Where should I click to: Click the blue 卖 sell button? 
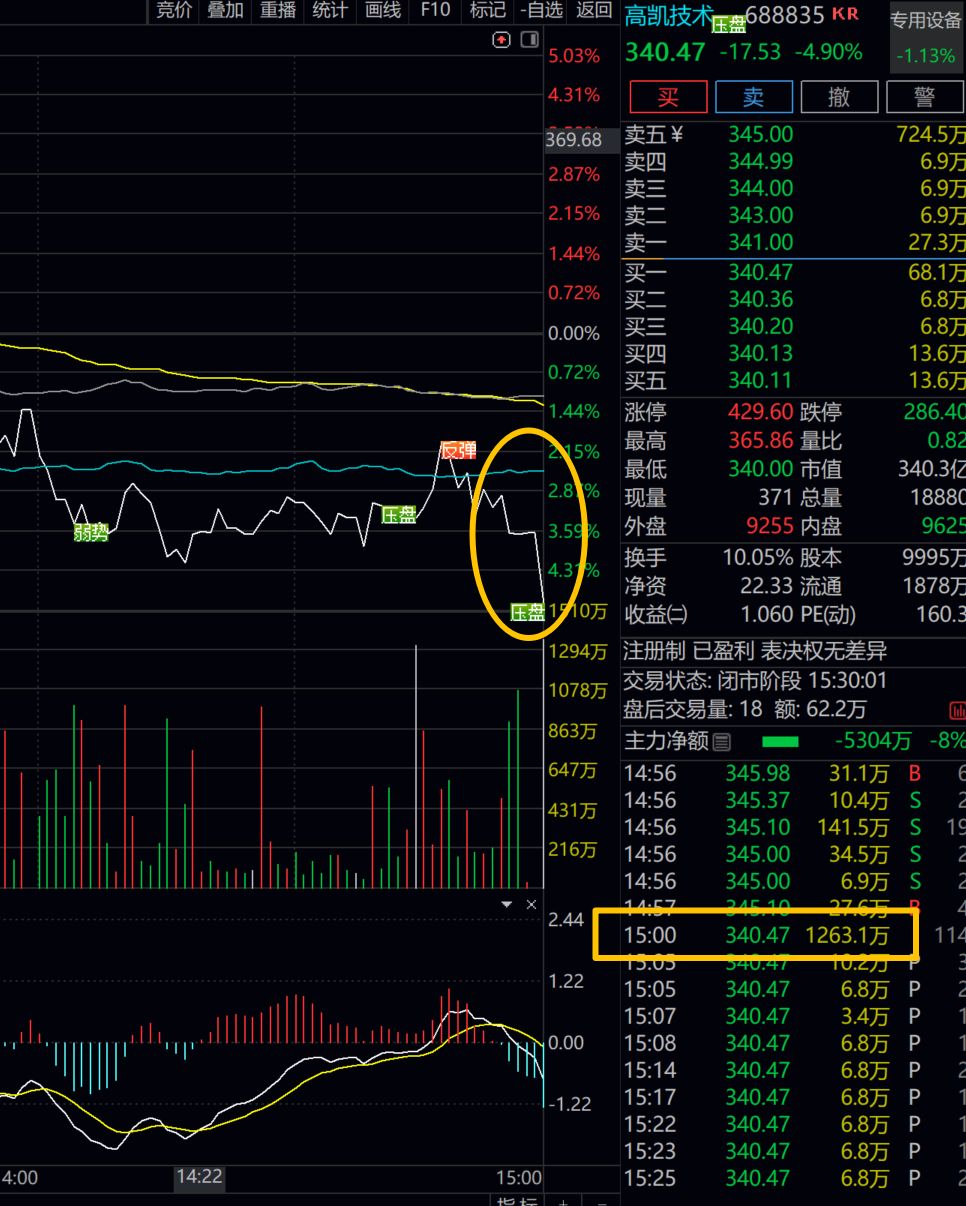754,97
